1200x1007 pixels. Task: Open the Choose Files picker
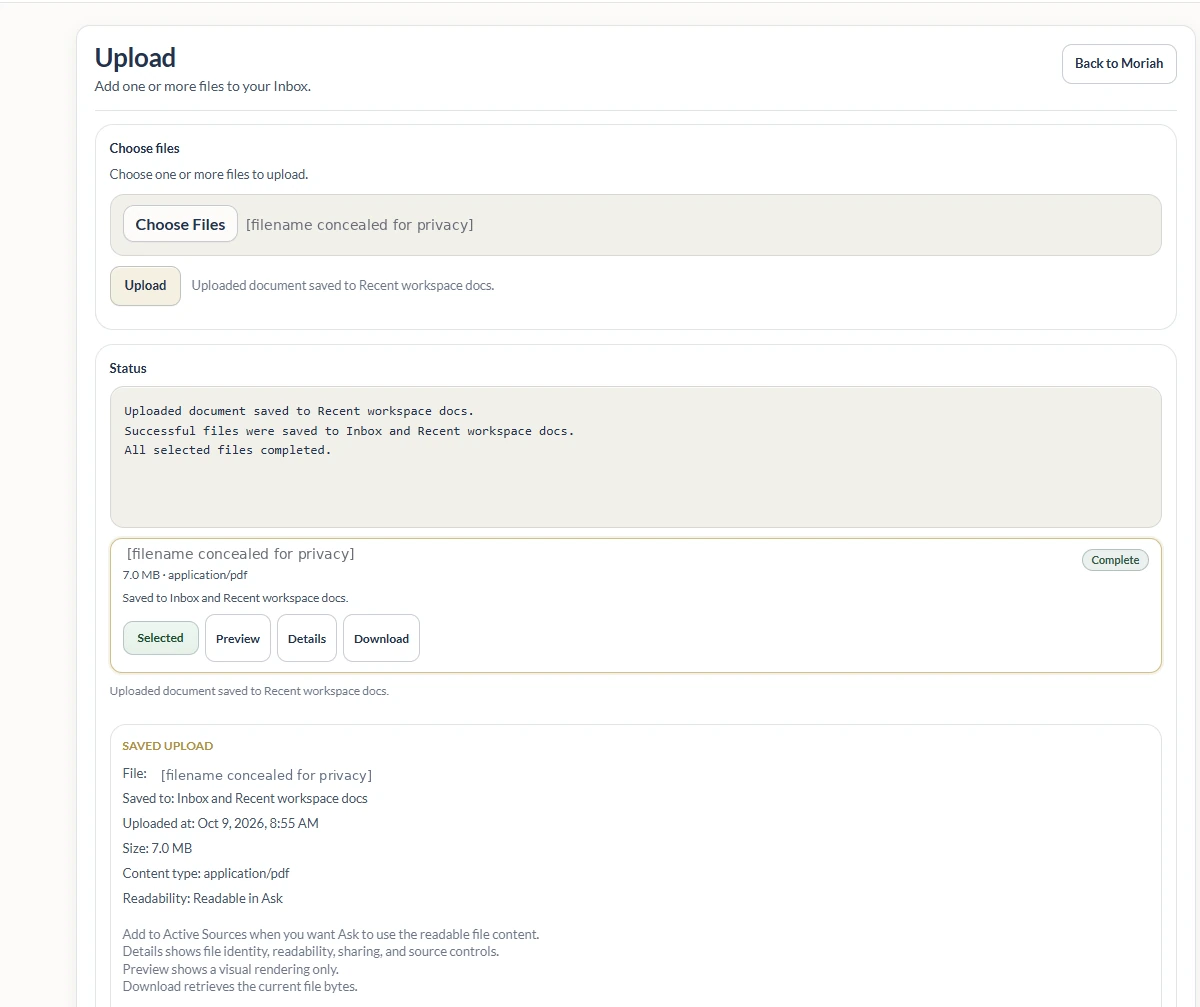point(180,225)
